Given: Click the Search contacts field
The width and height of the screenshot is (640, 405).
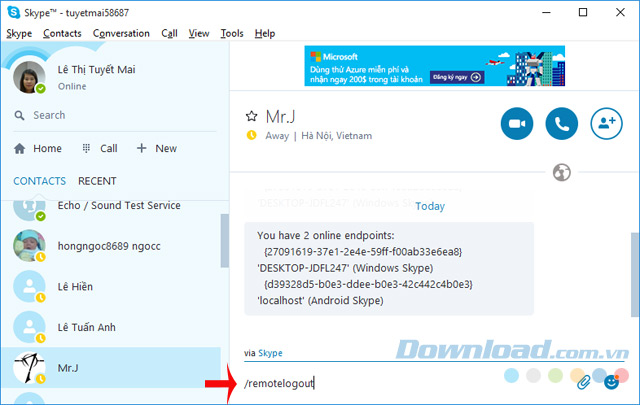Looking at the screenshot, I should [x=114, y=116].
